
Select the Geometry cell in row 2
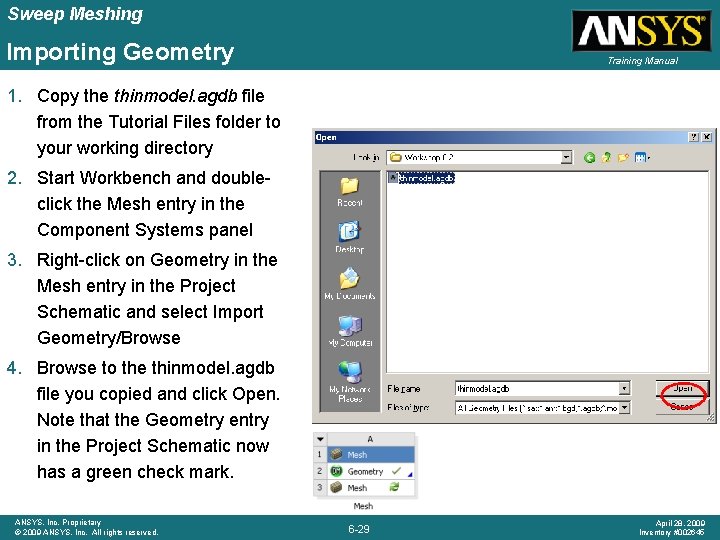click(x=371, y=471)
